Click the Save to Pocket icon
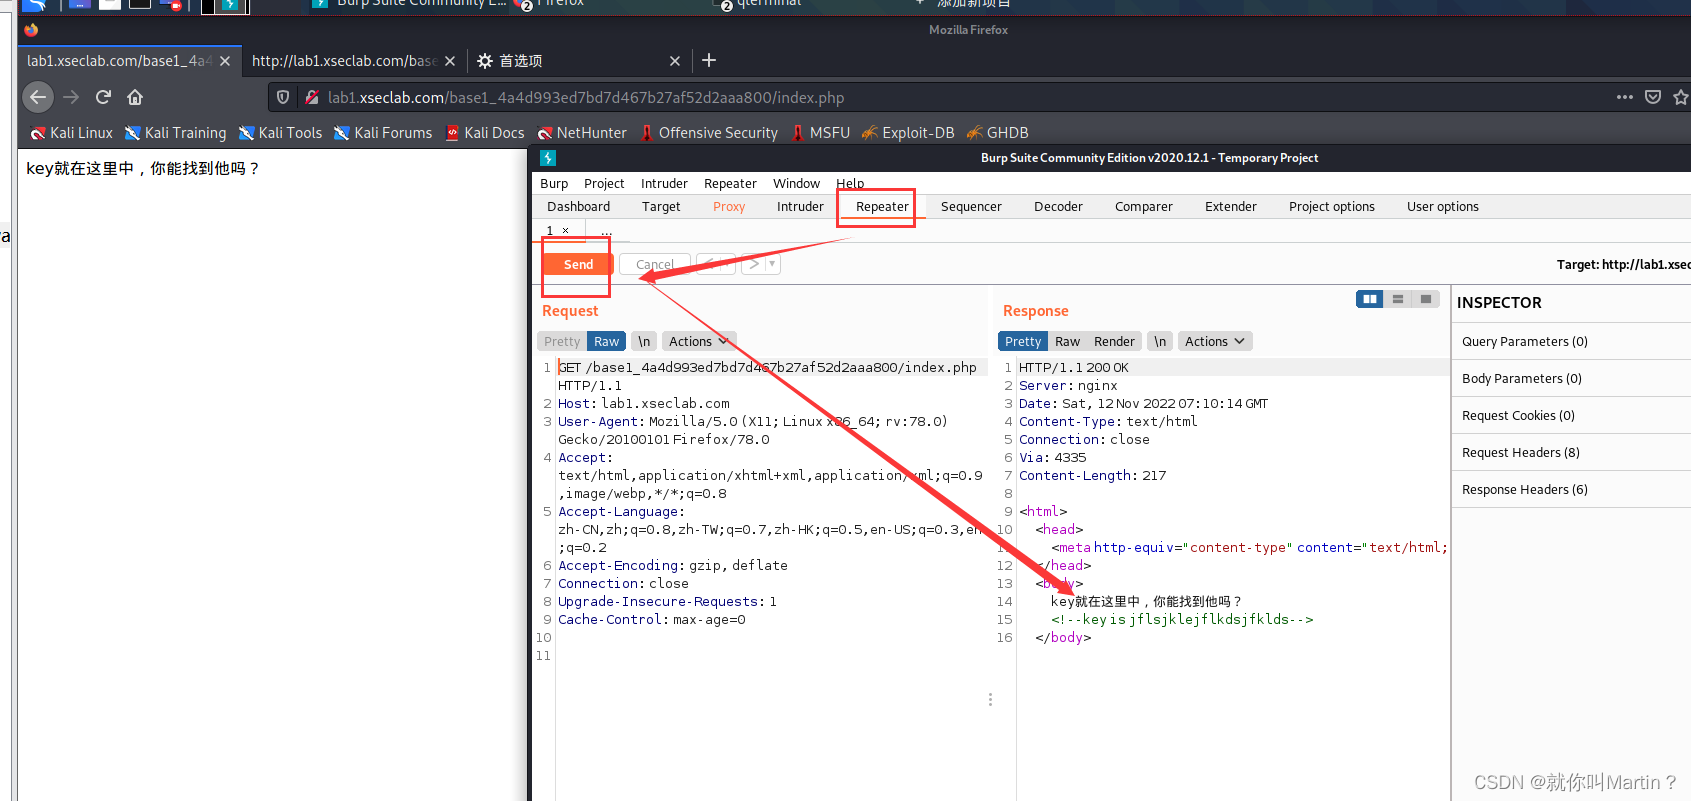This screenshot has height=801, width=1691. click(x=1653, y=97)
